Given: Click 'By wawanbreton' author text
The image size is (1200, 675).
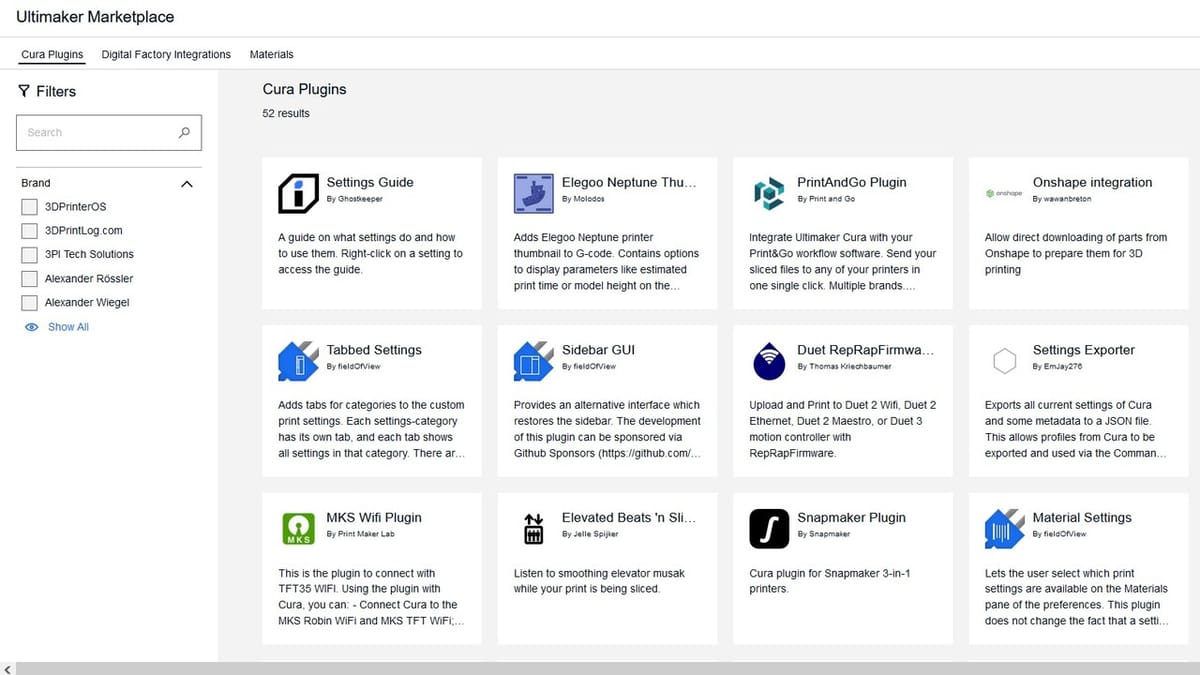Looking at the screenshot, I should point(1062,199).
